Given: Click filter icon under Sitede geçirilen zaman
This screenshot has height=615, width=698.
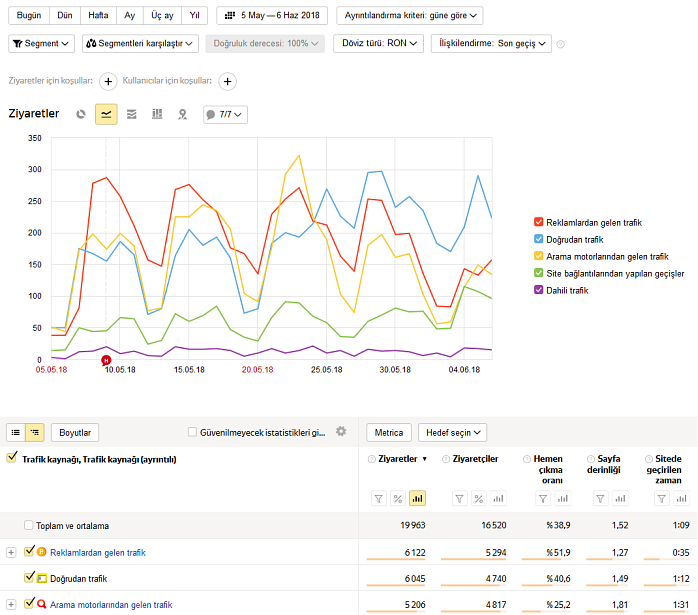Looking at the screenshot, I should point(662,498).
